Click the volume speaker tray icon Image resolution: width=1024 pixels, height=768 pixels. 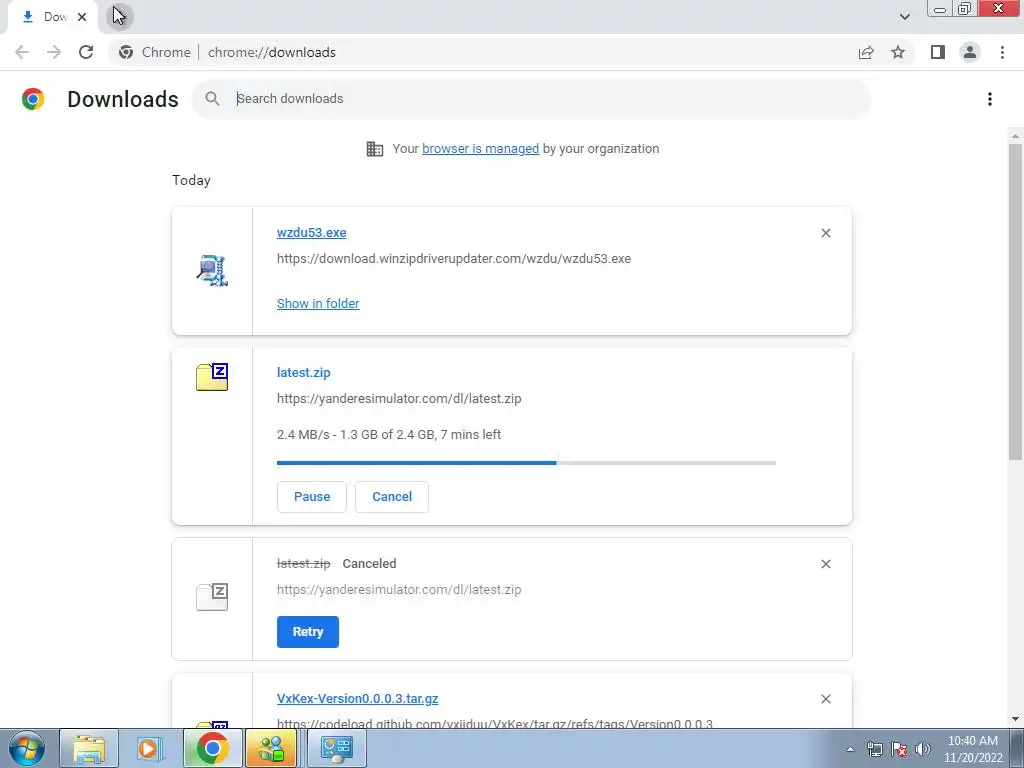(x=923, y=749)
